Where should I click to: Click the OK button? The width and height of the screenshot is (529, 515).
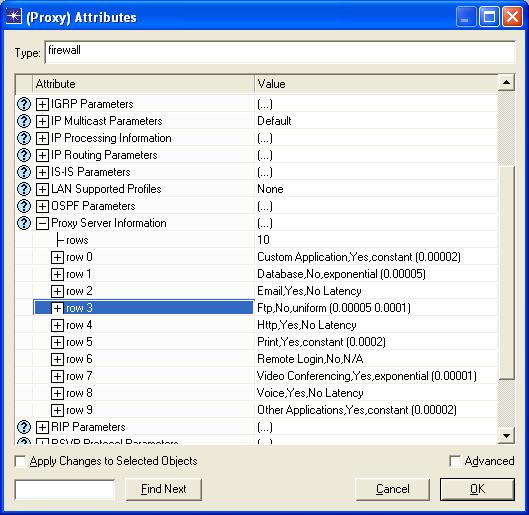(477, 489)
